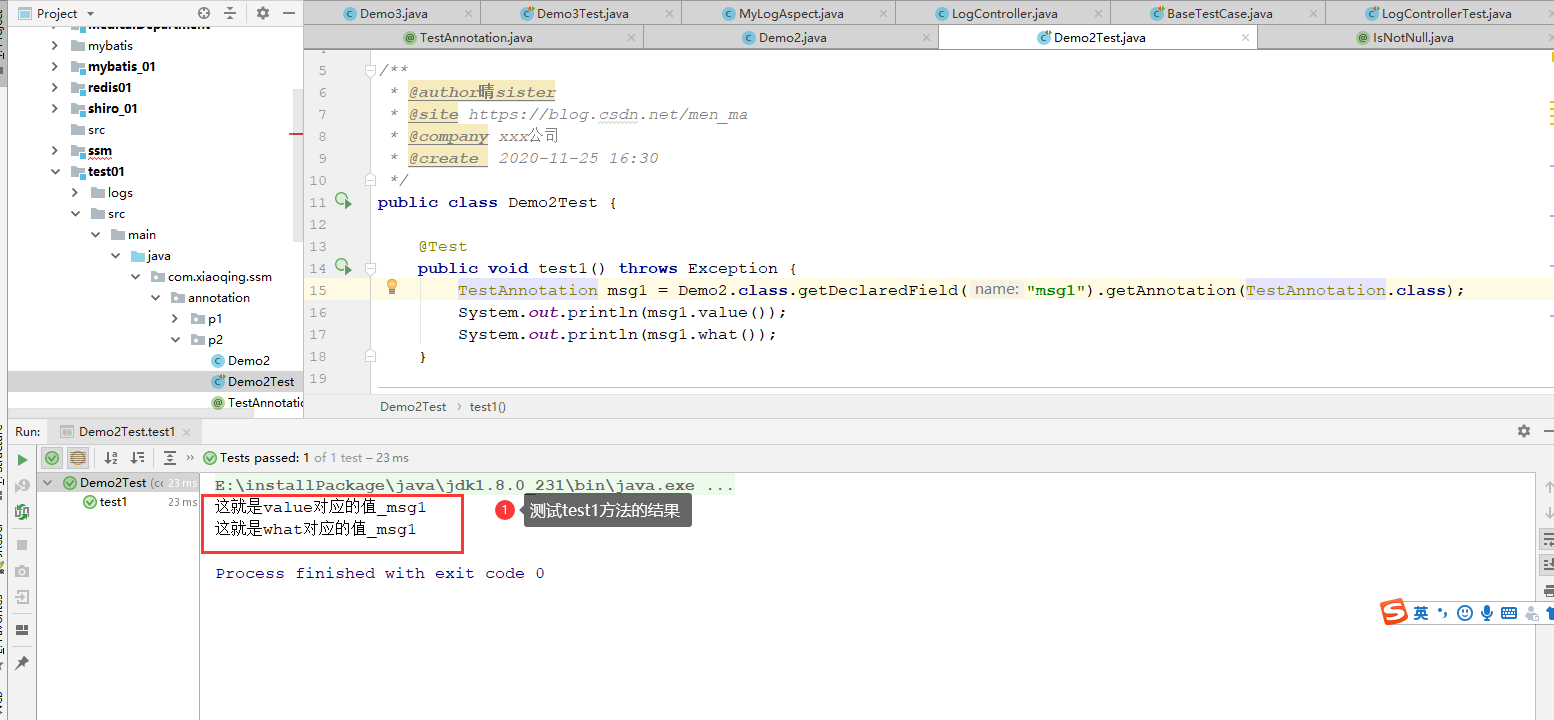
Task: Collapse the test01 module
Action: (x=55, y=172)
